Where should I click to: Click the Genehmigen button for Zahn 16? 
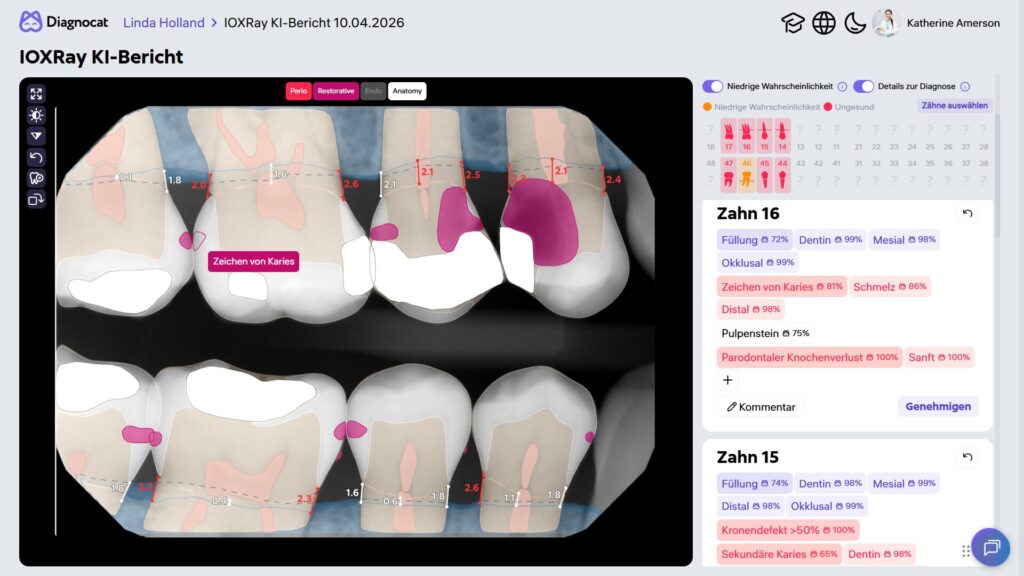point(937,406)
